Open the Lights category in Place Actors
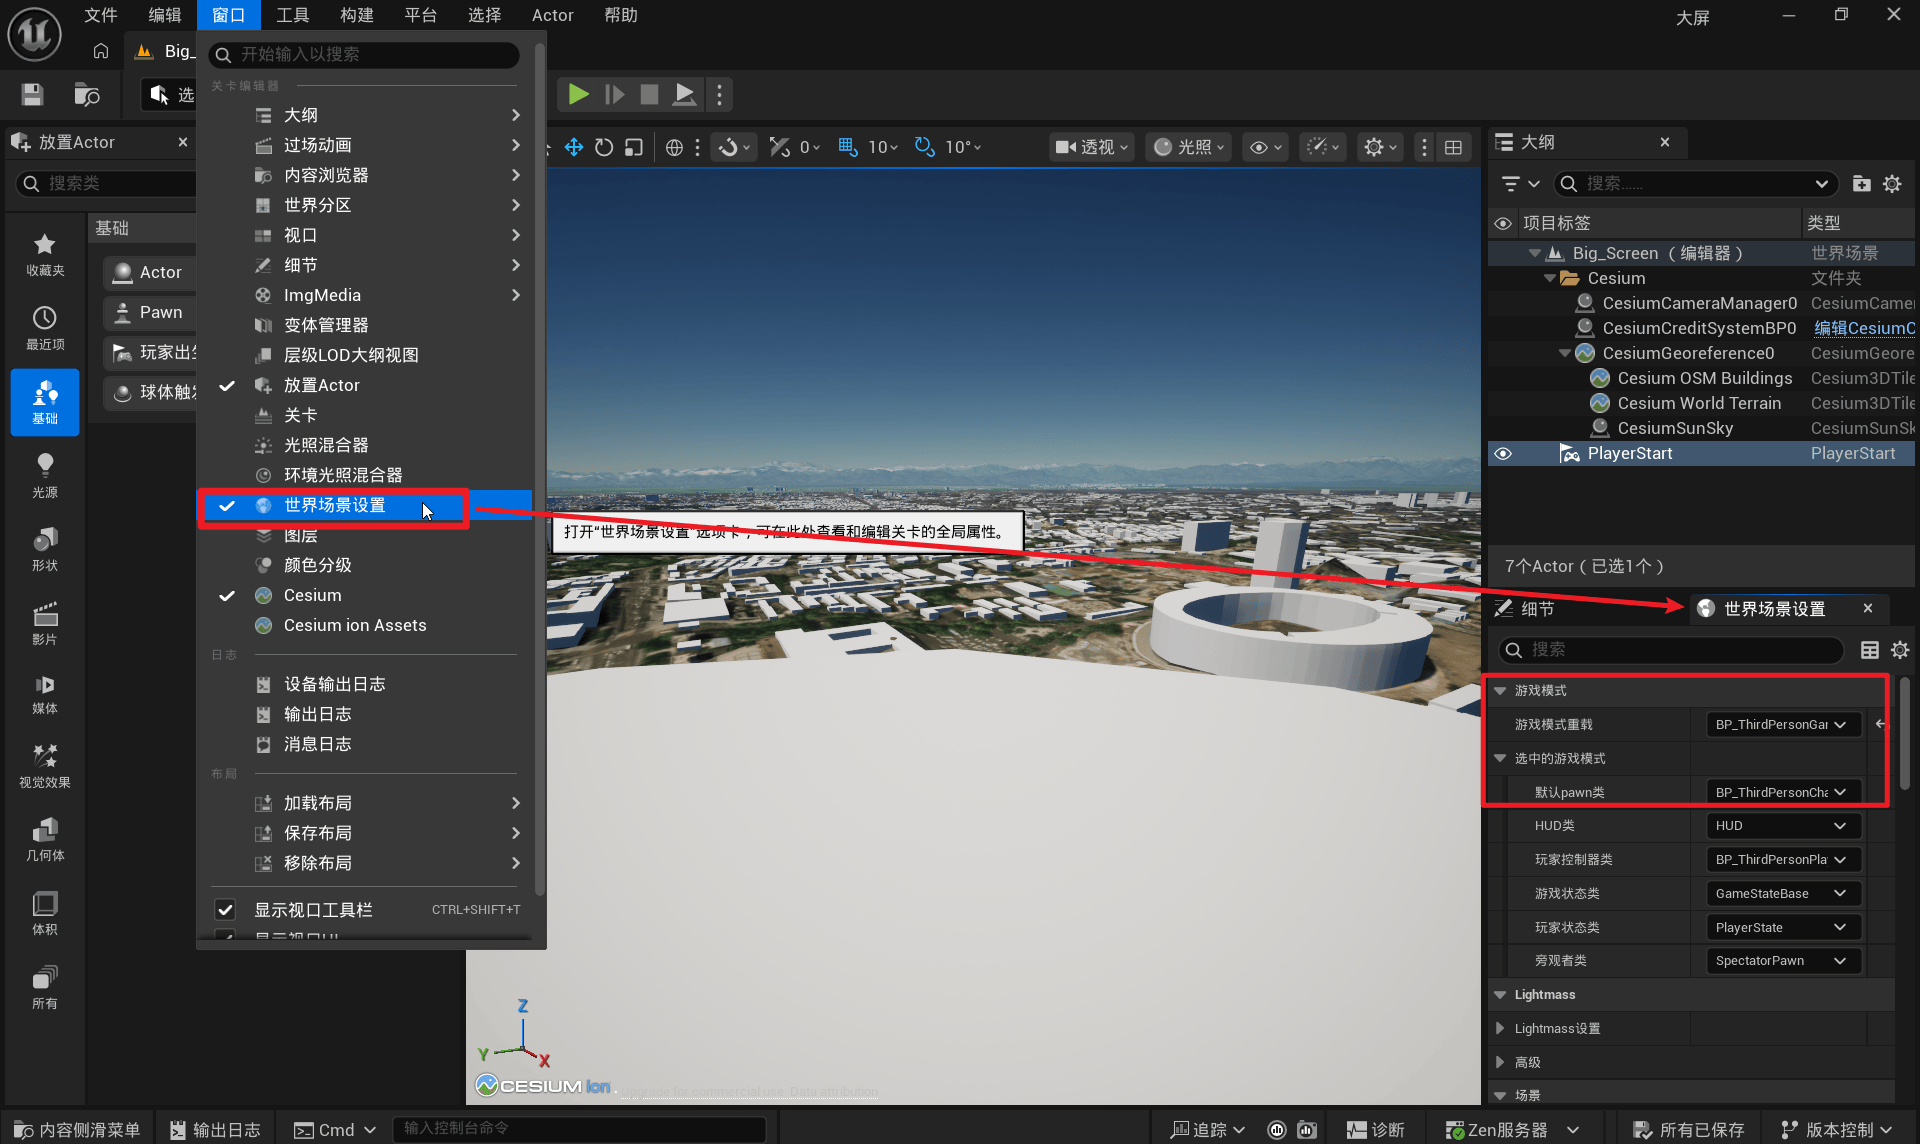 click(x=44, y=475)
